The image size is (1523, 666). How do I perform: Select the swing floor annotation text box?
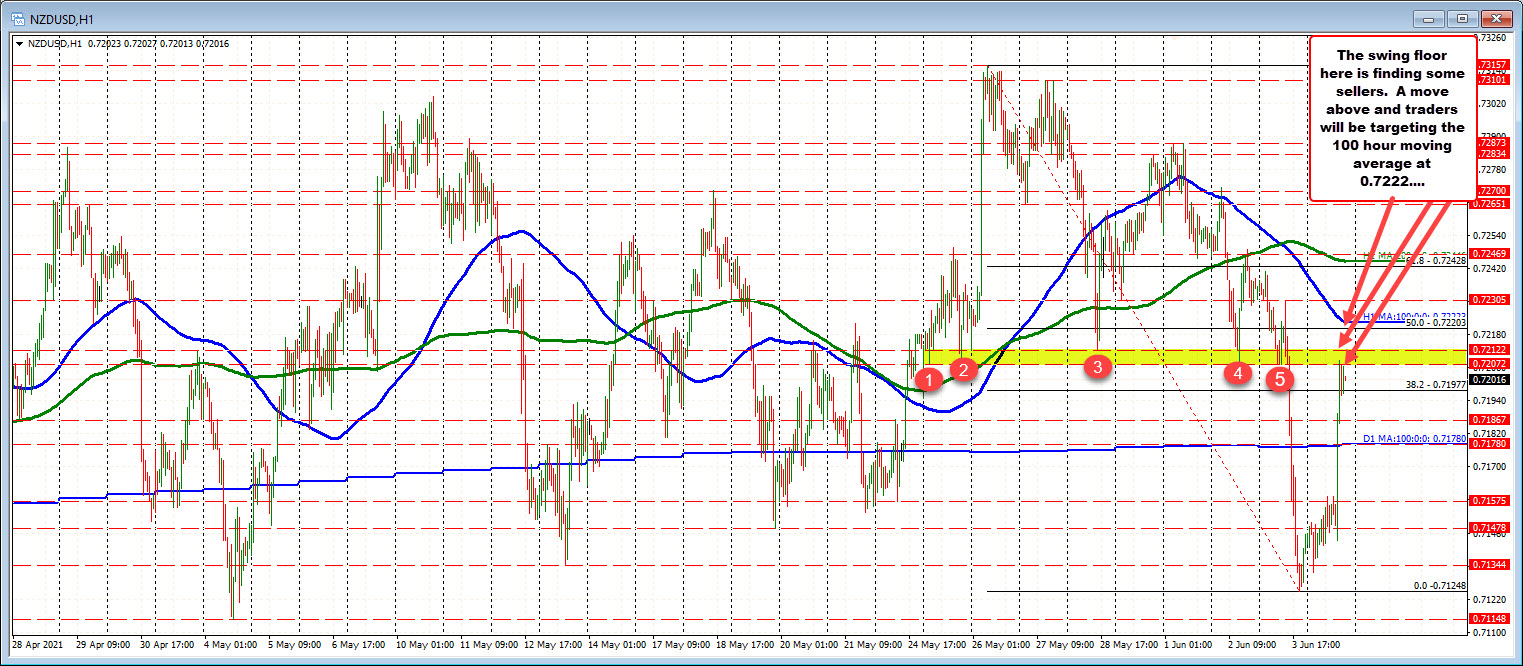(1392, 118)
